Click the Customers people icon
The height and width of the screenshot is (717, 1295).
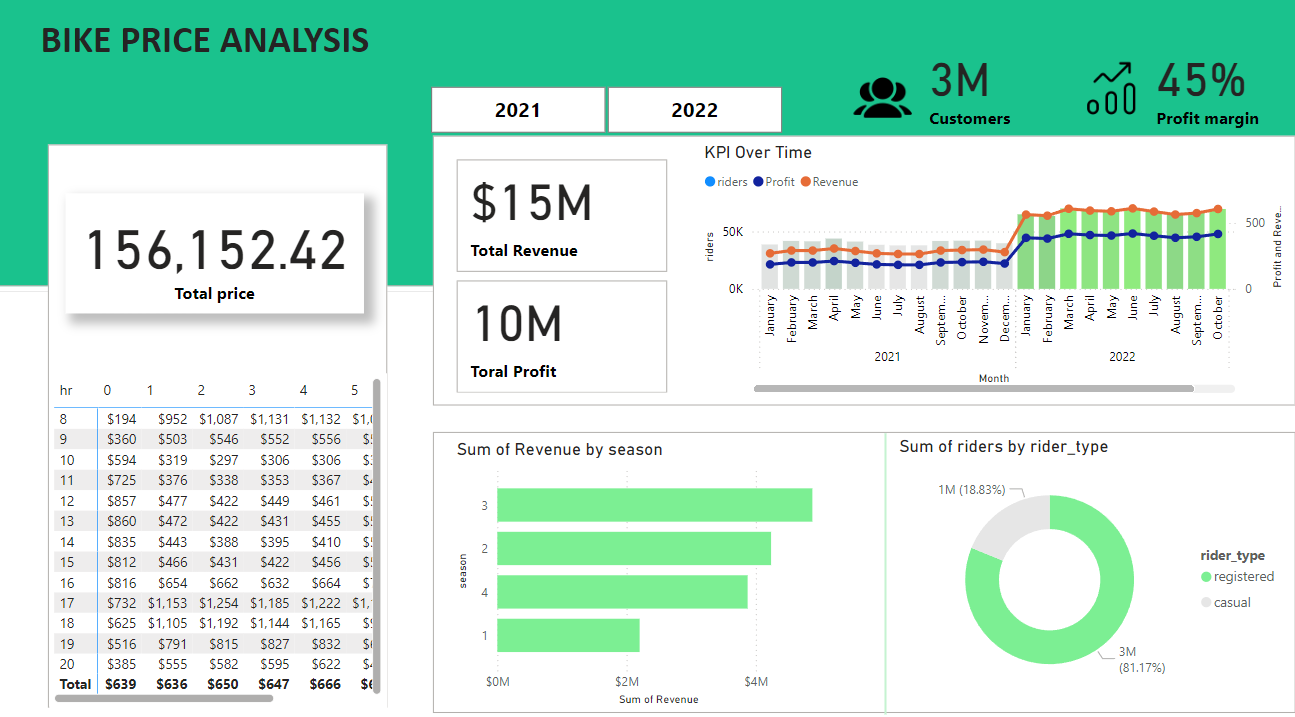pyautogui.click(x=882, y=97)
